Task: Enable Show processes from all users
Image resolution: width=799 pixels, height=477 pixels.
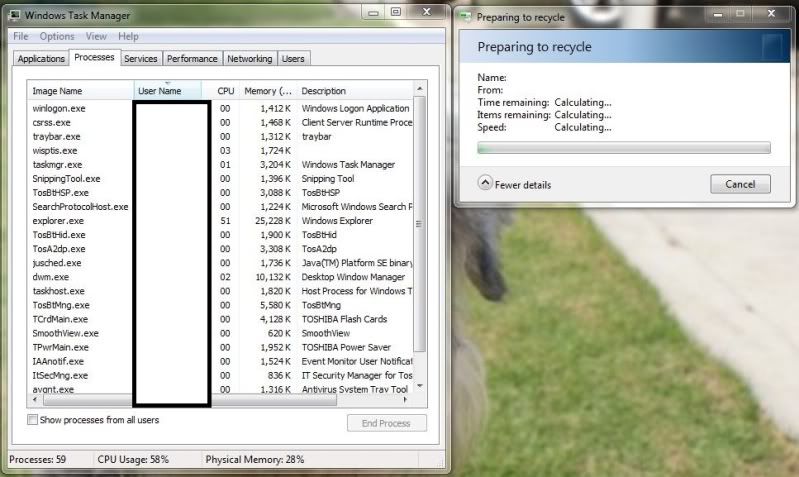Action: (x=32, y=420)
